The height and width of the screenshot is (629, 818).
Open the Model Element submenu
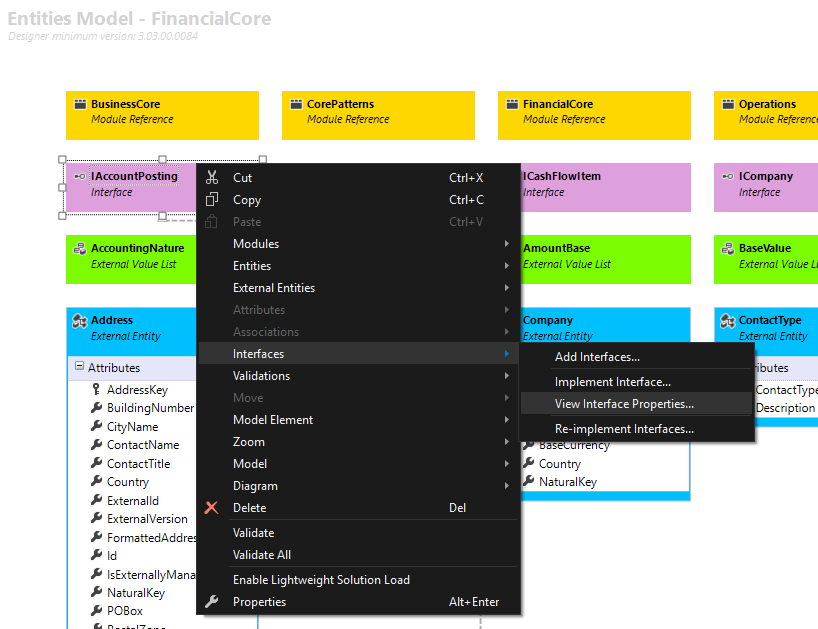[358, 420]
